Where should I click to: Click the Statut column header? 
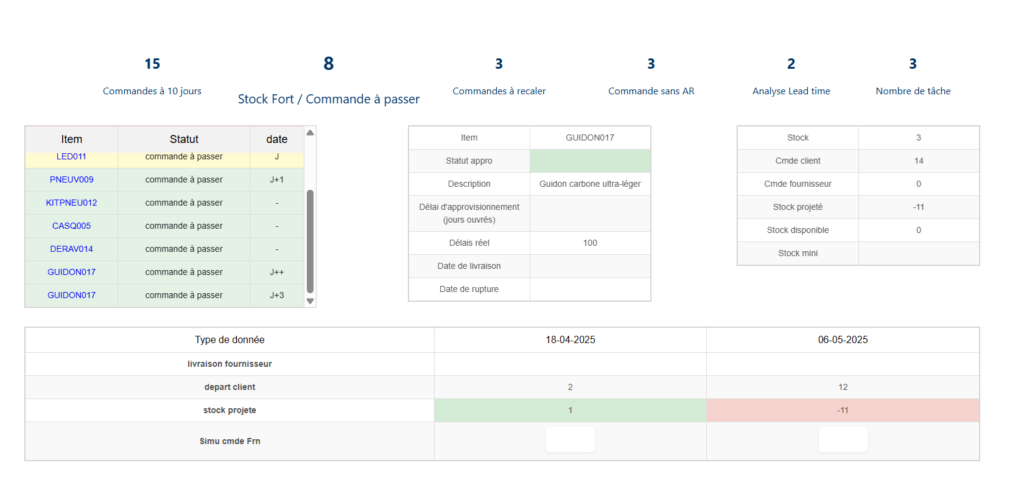184,139
